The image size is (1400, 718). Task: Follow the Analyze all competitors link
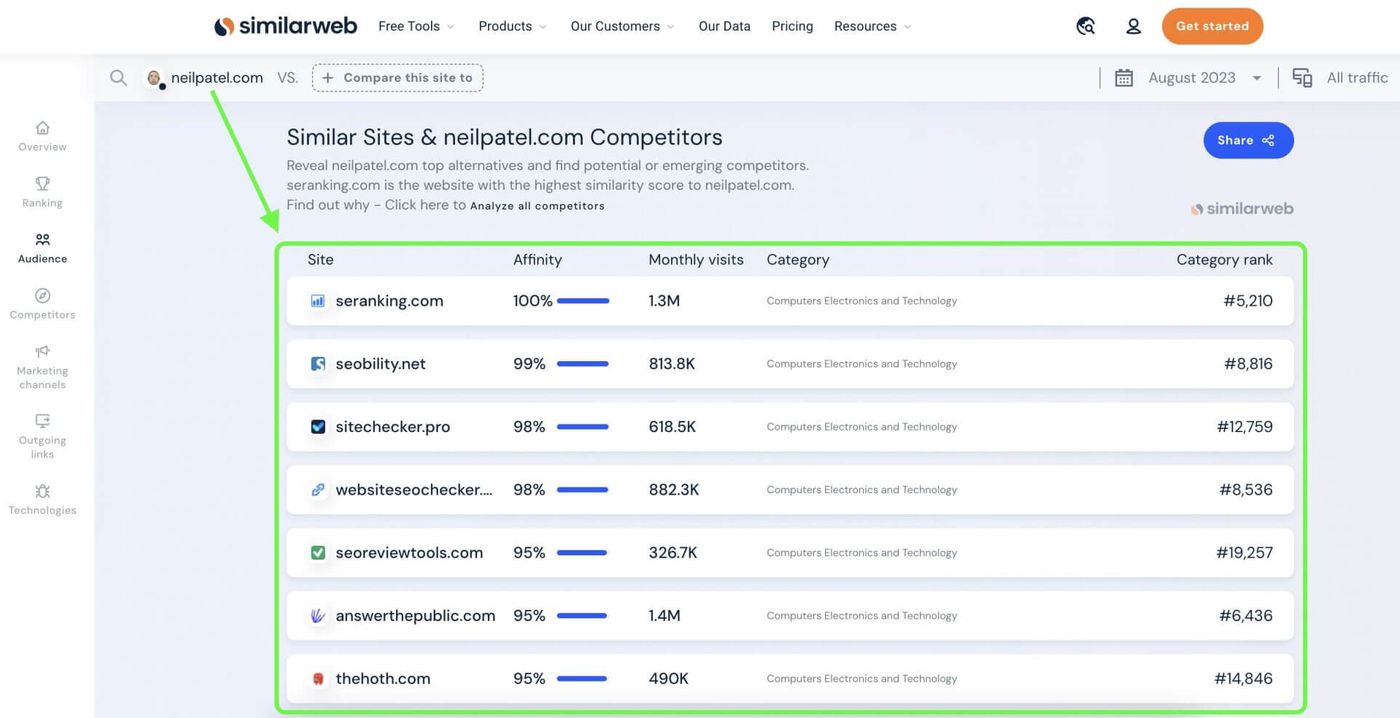coord(537,206)
